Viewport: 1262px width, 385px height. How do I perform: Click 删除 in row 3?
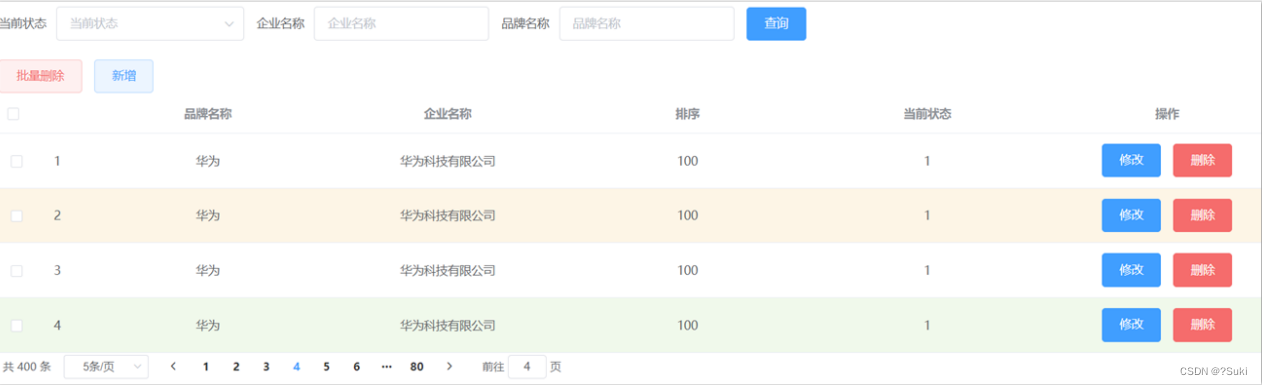[x=1202, y=270]
